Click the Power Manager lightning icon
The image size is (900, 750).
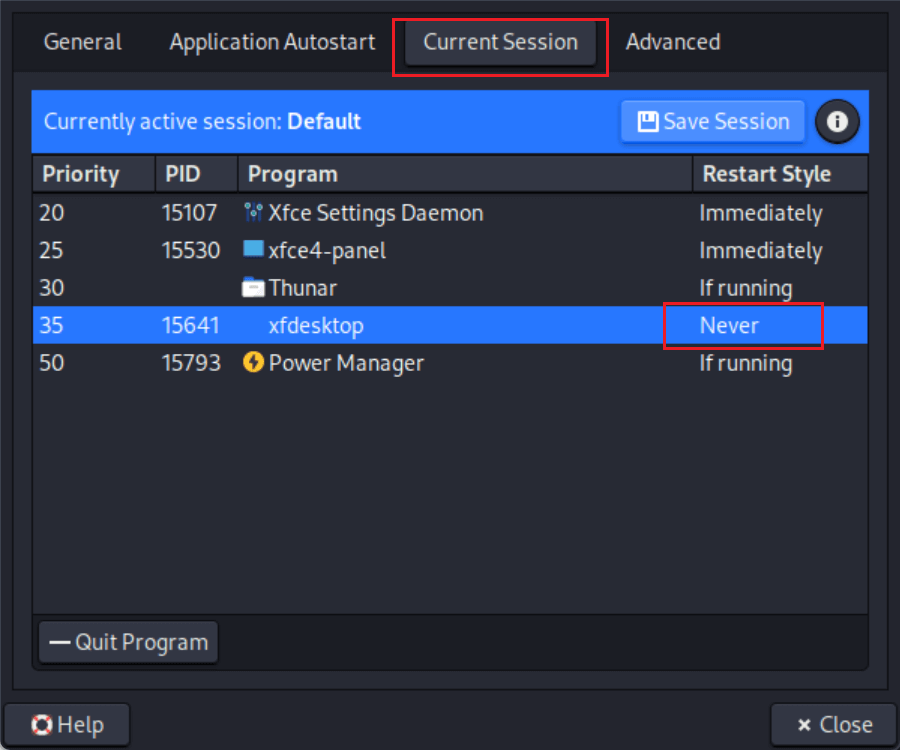coord(253,363)
